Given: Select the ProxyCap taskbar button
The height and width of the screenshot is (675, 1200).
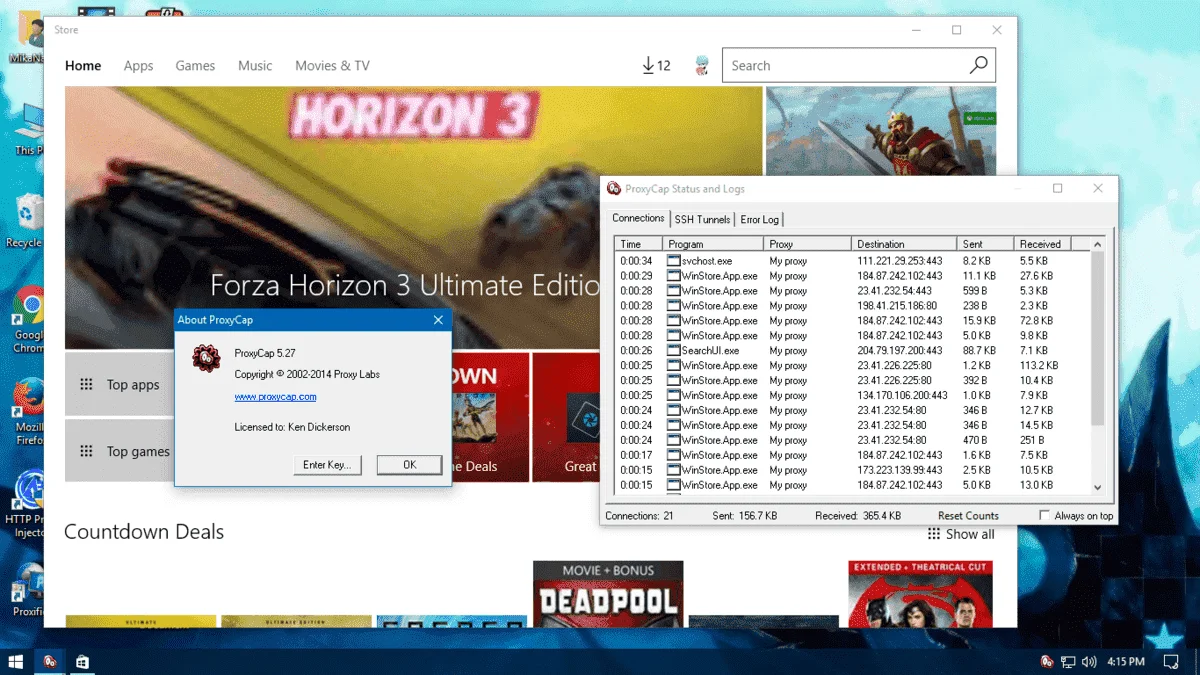Looking at the screenshot, I should (49, 661).
